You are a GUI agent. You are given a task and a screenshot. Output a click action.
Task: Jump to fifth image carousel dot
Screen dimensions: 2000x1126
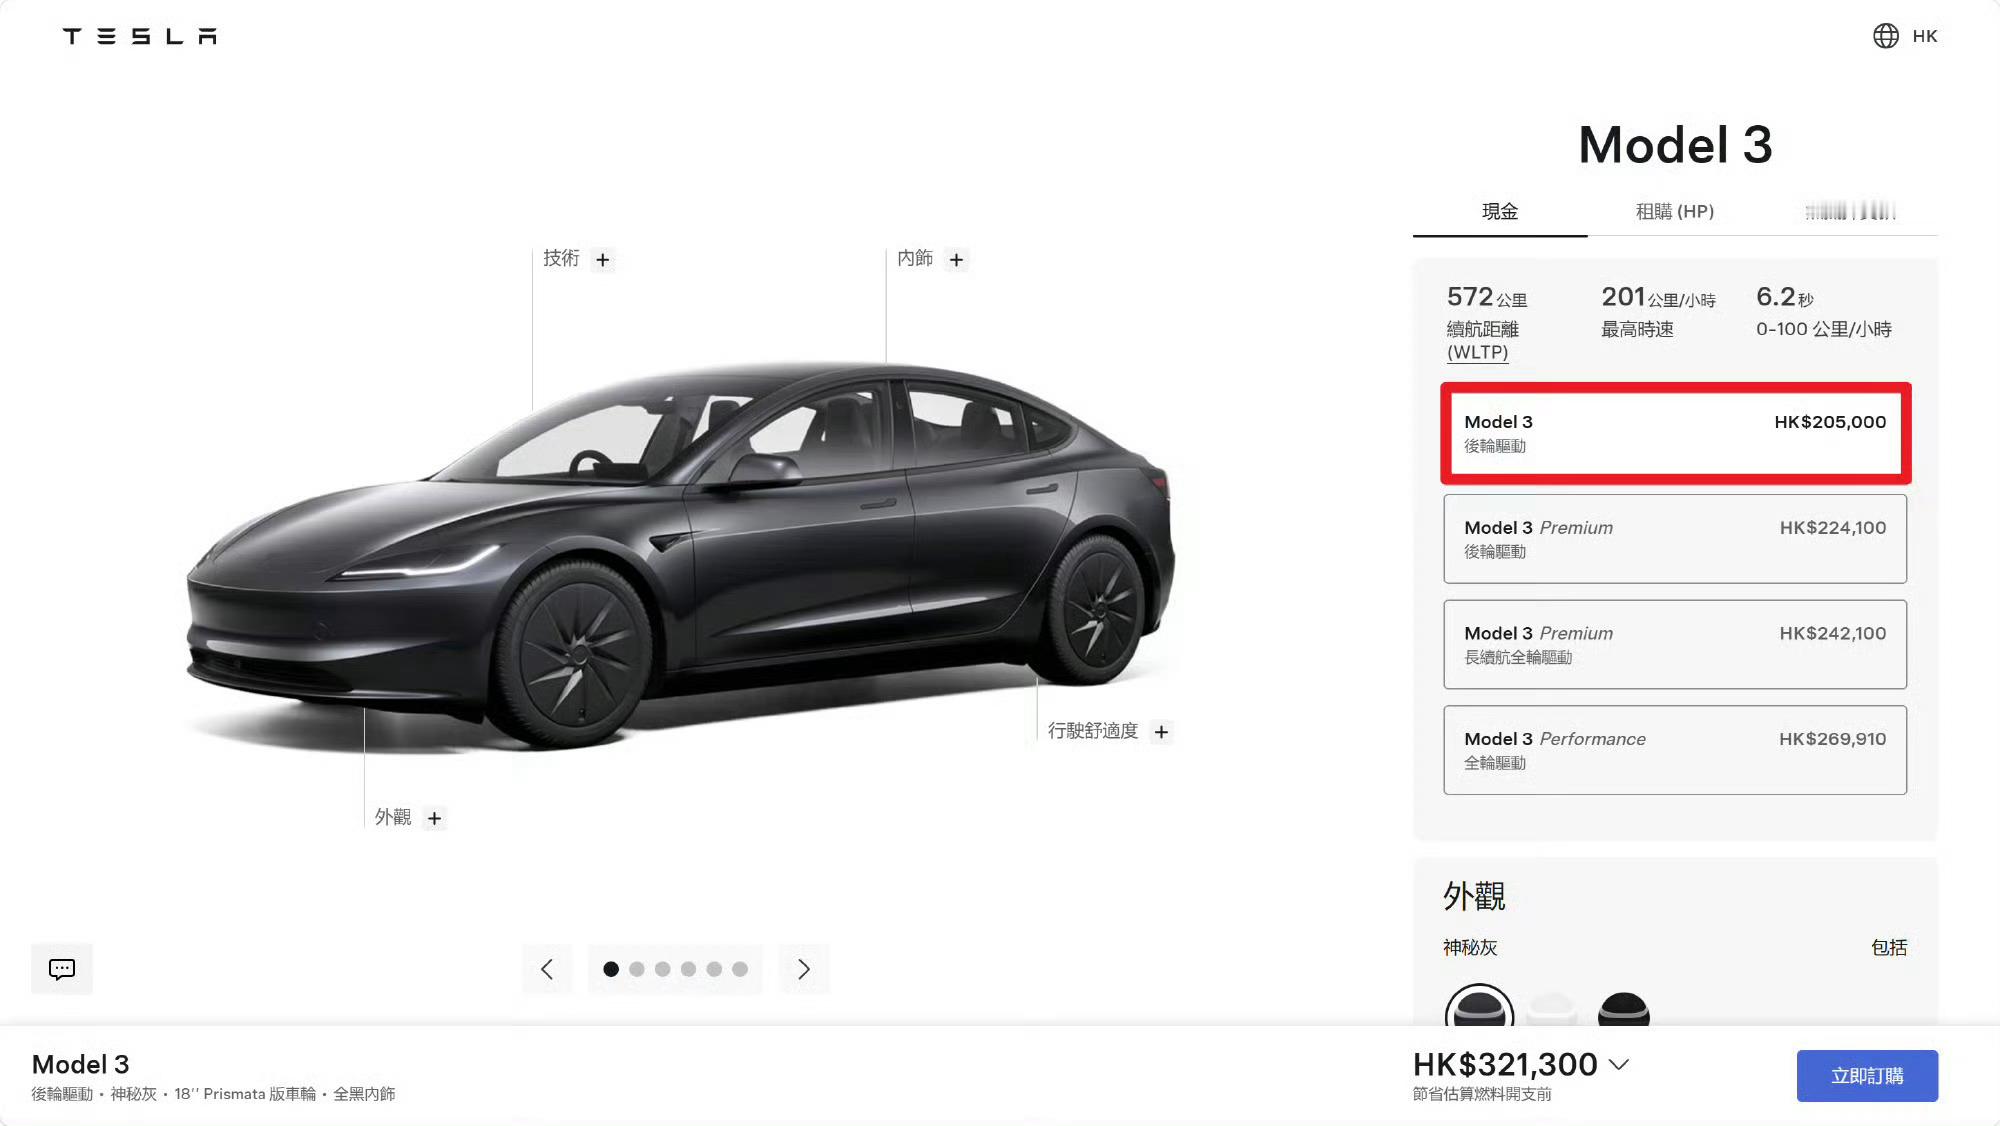coord(714,969)
